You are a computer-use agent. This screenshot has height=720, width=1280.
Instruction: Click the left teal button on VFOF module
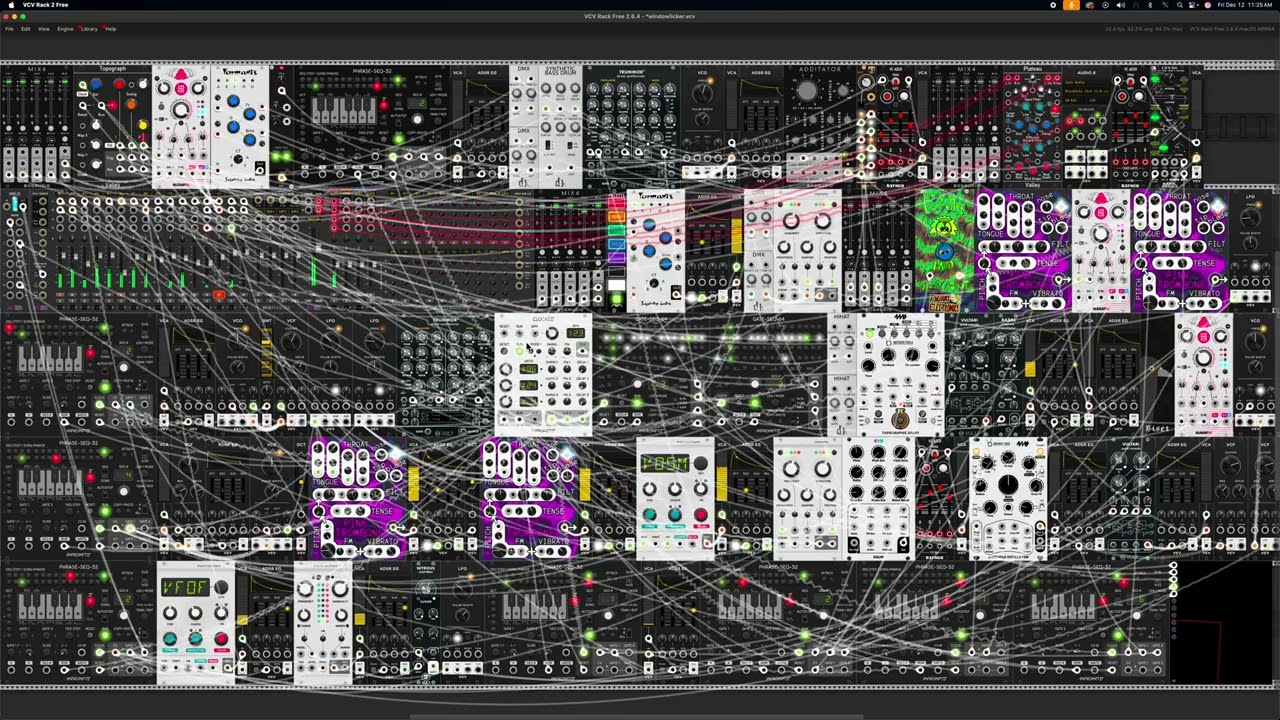pos(169,639)
